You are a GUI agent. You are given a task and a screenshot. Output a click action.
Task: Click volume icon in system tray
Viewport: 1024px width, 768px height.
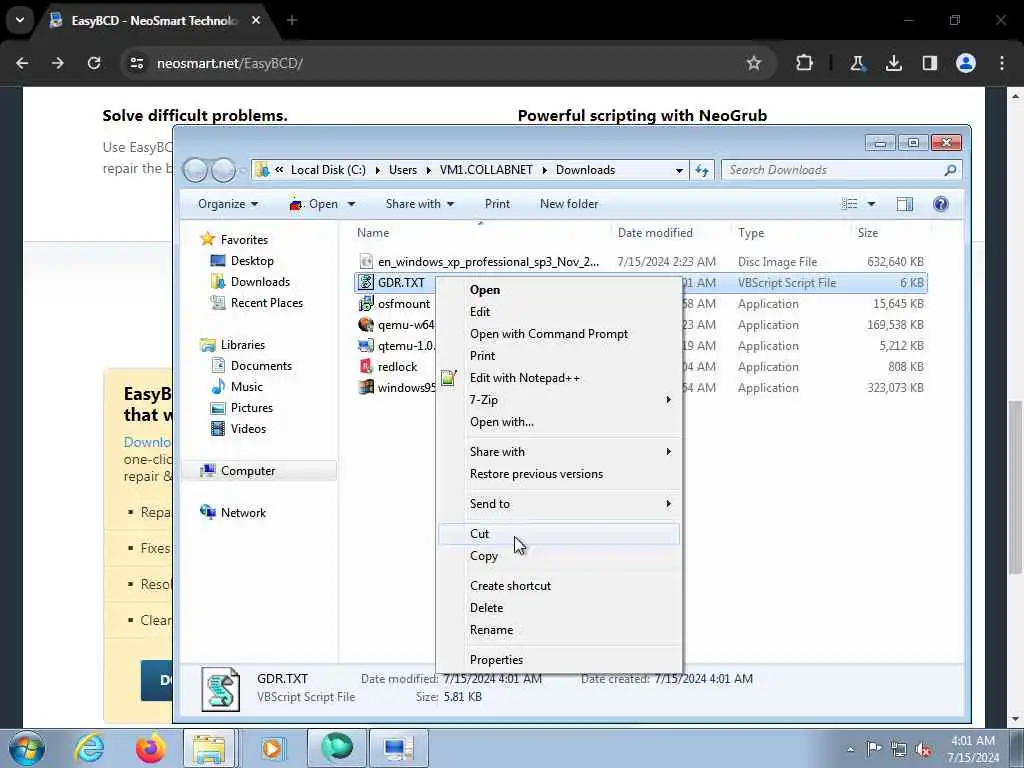point(923,749)
